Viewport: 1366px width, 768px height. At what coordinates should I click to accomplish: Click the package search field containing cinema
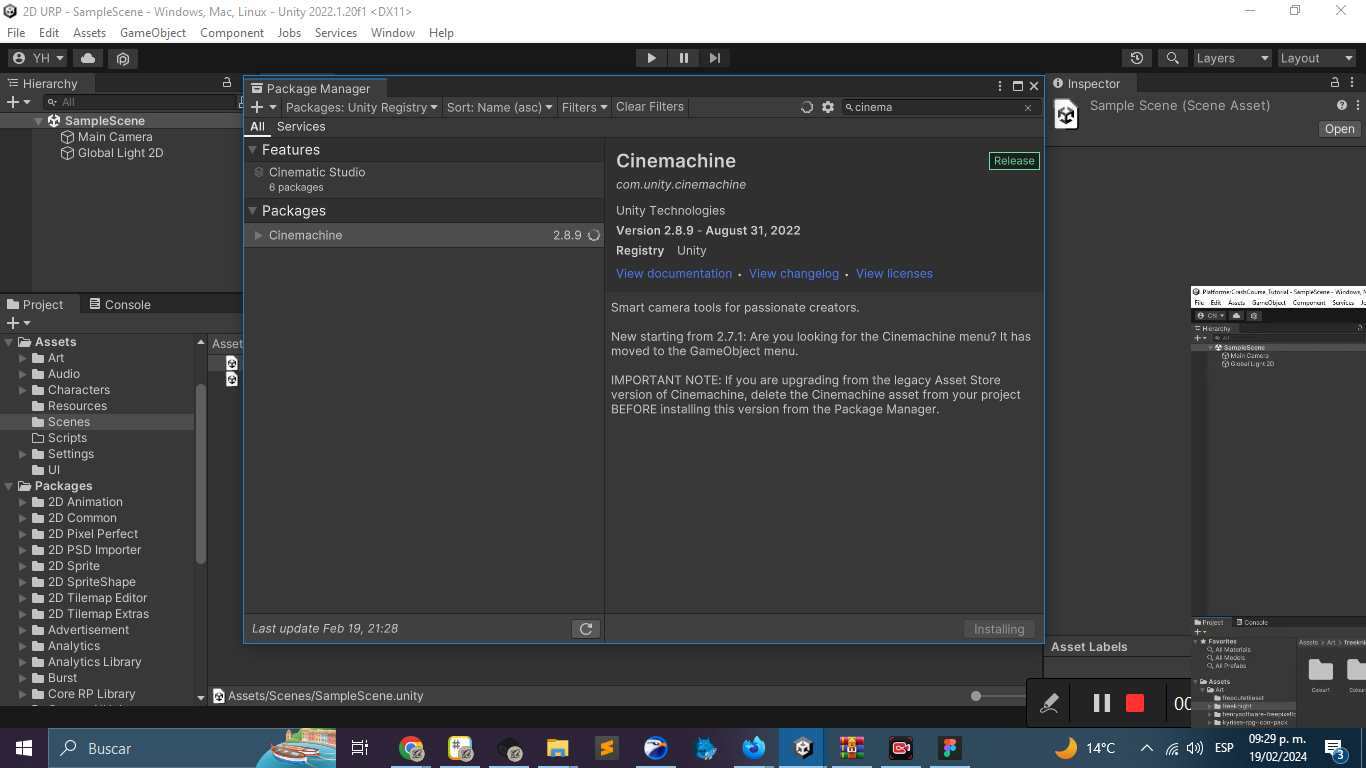939,107
